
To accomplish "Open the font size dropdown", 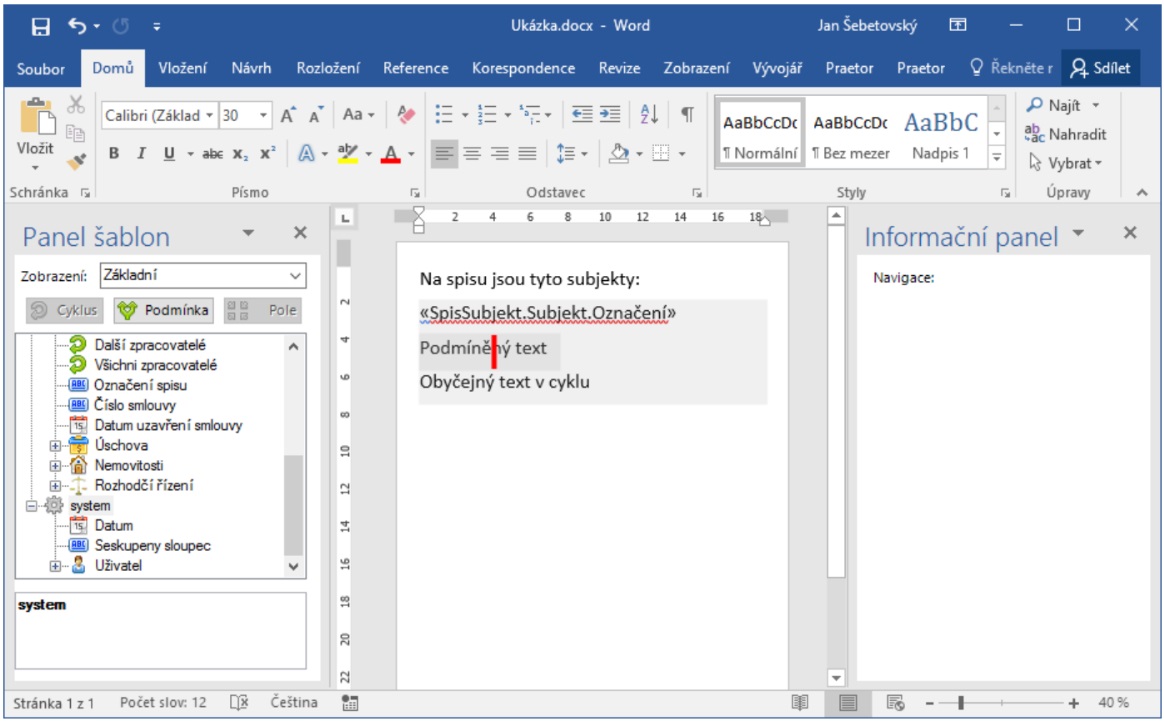I will tap(264, 116).
